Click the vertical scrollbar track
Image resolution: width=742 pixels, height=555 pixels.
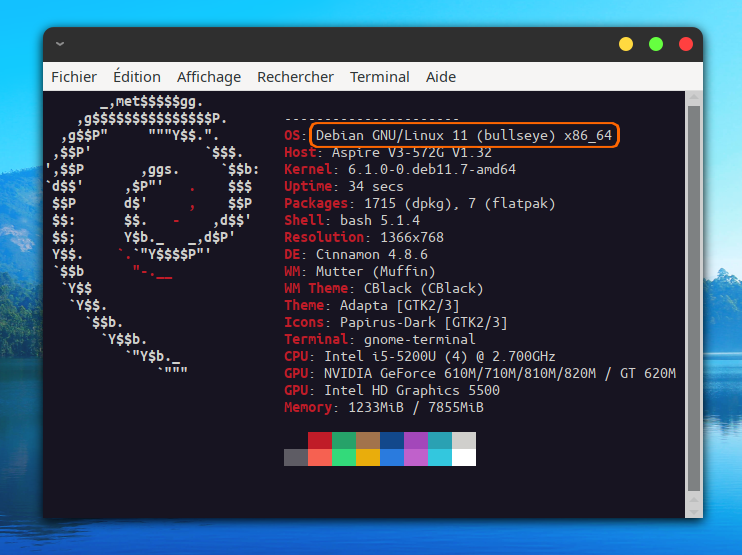(x=692, y=300)
